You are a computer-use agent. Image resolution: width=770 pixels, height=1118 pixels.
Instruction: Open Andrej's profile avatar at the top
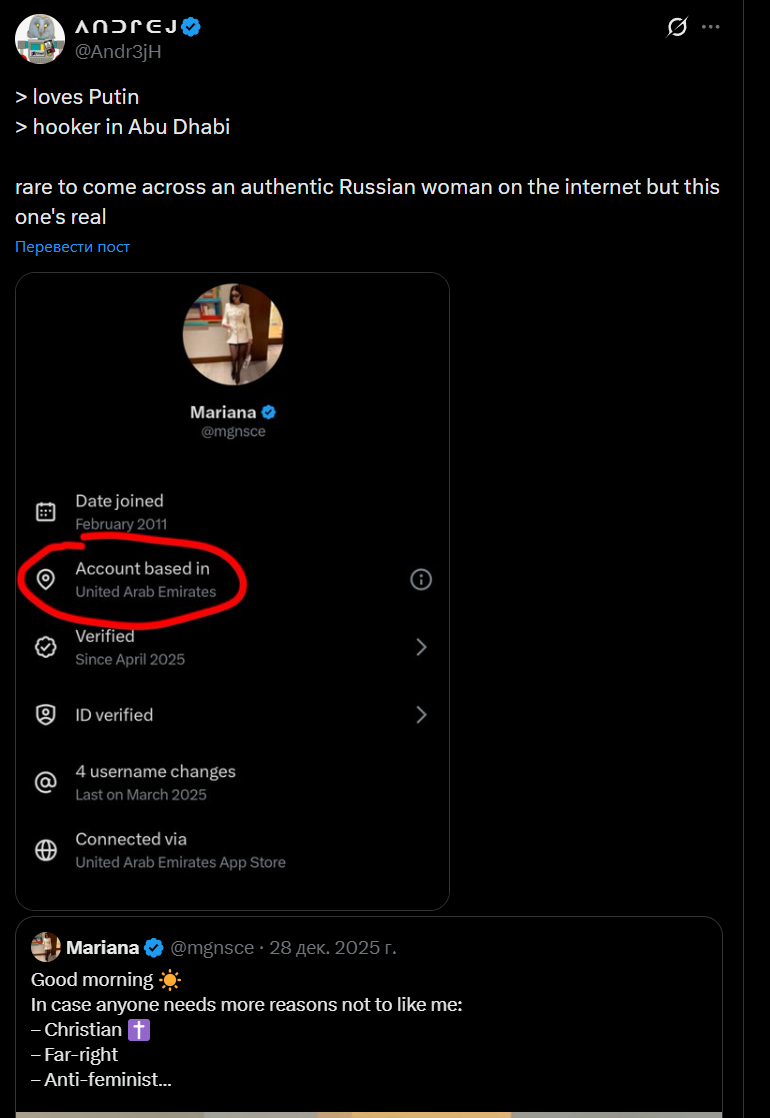point(40,39)
